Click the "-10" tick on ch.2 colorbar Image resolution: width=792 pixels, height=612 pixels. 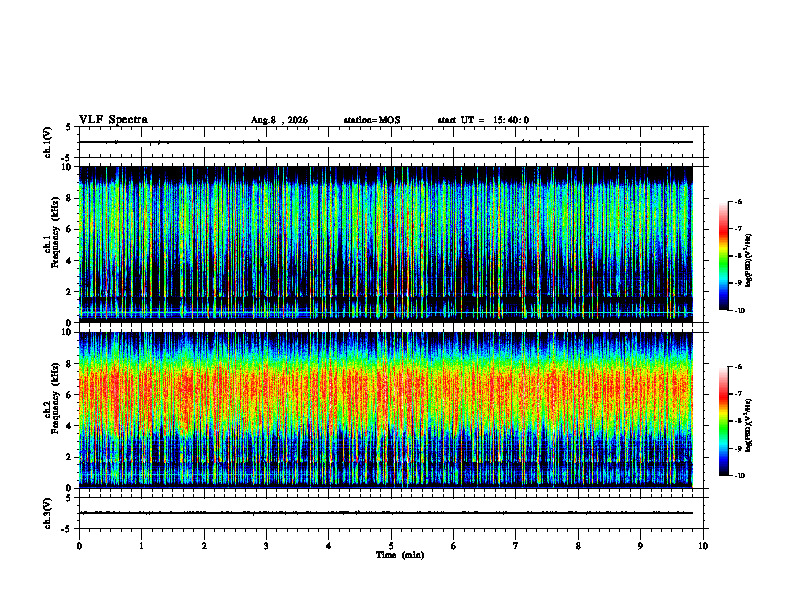pyautogui.click(x=739, y=476)
